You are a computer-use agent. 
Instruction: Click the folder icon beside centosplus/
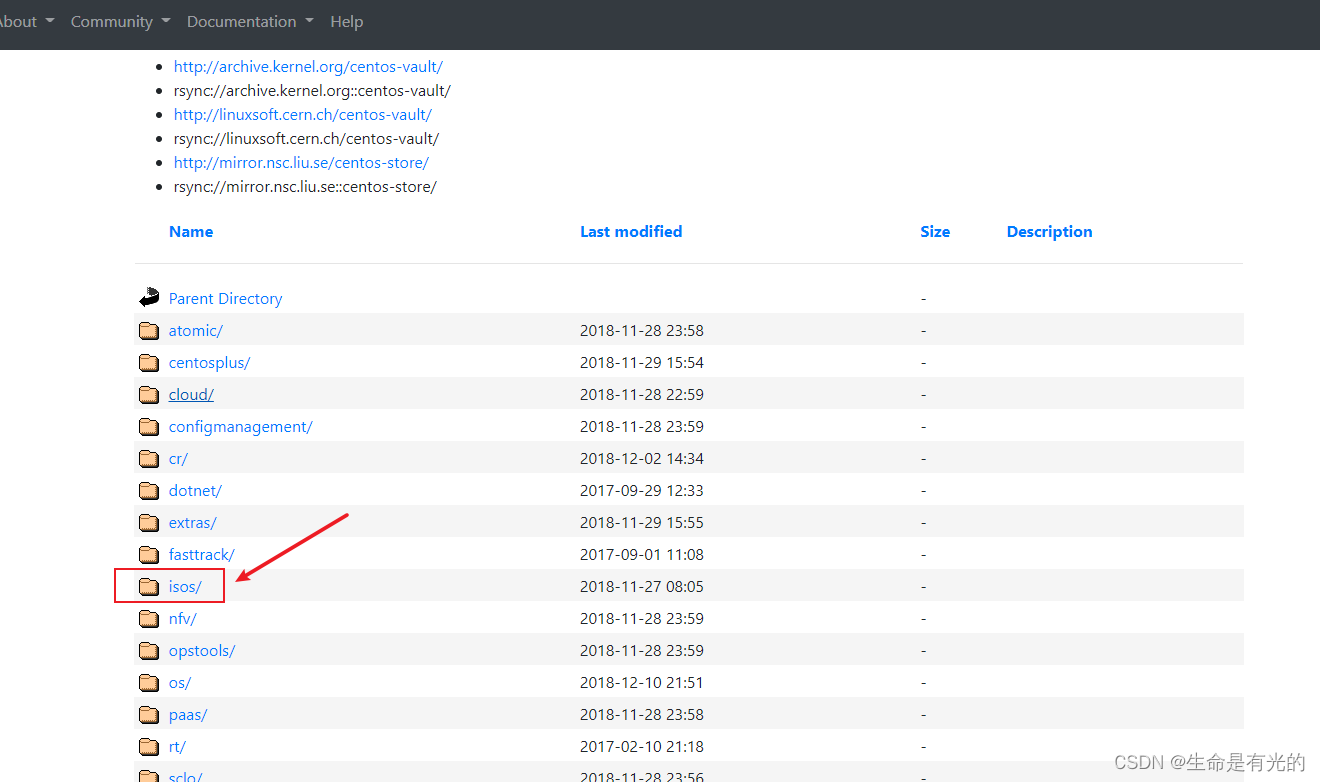(x=149, y=362)
